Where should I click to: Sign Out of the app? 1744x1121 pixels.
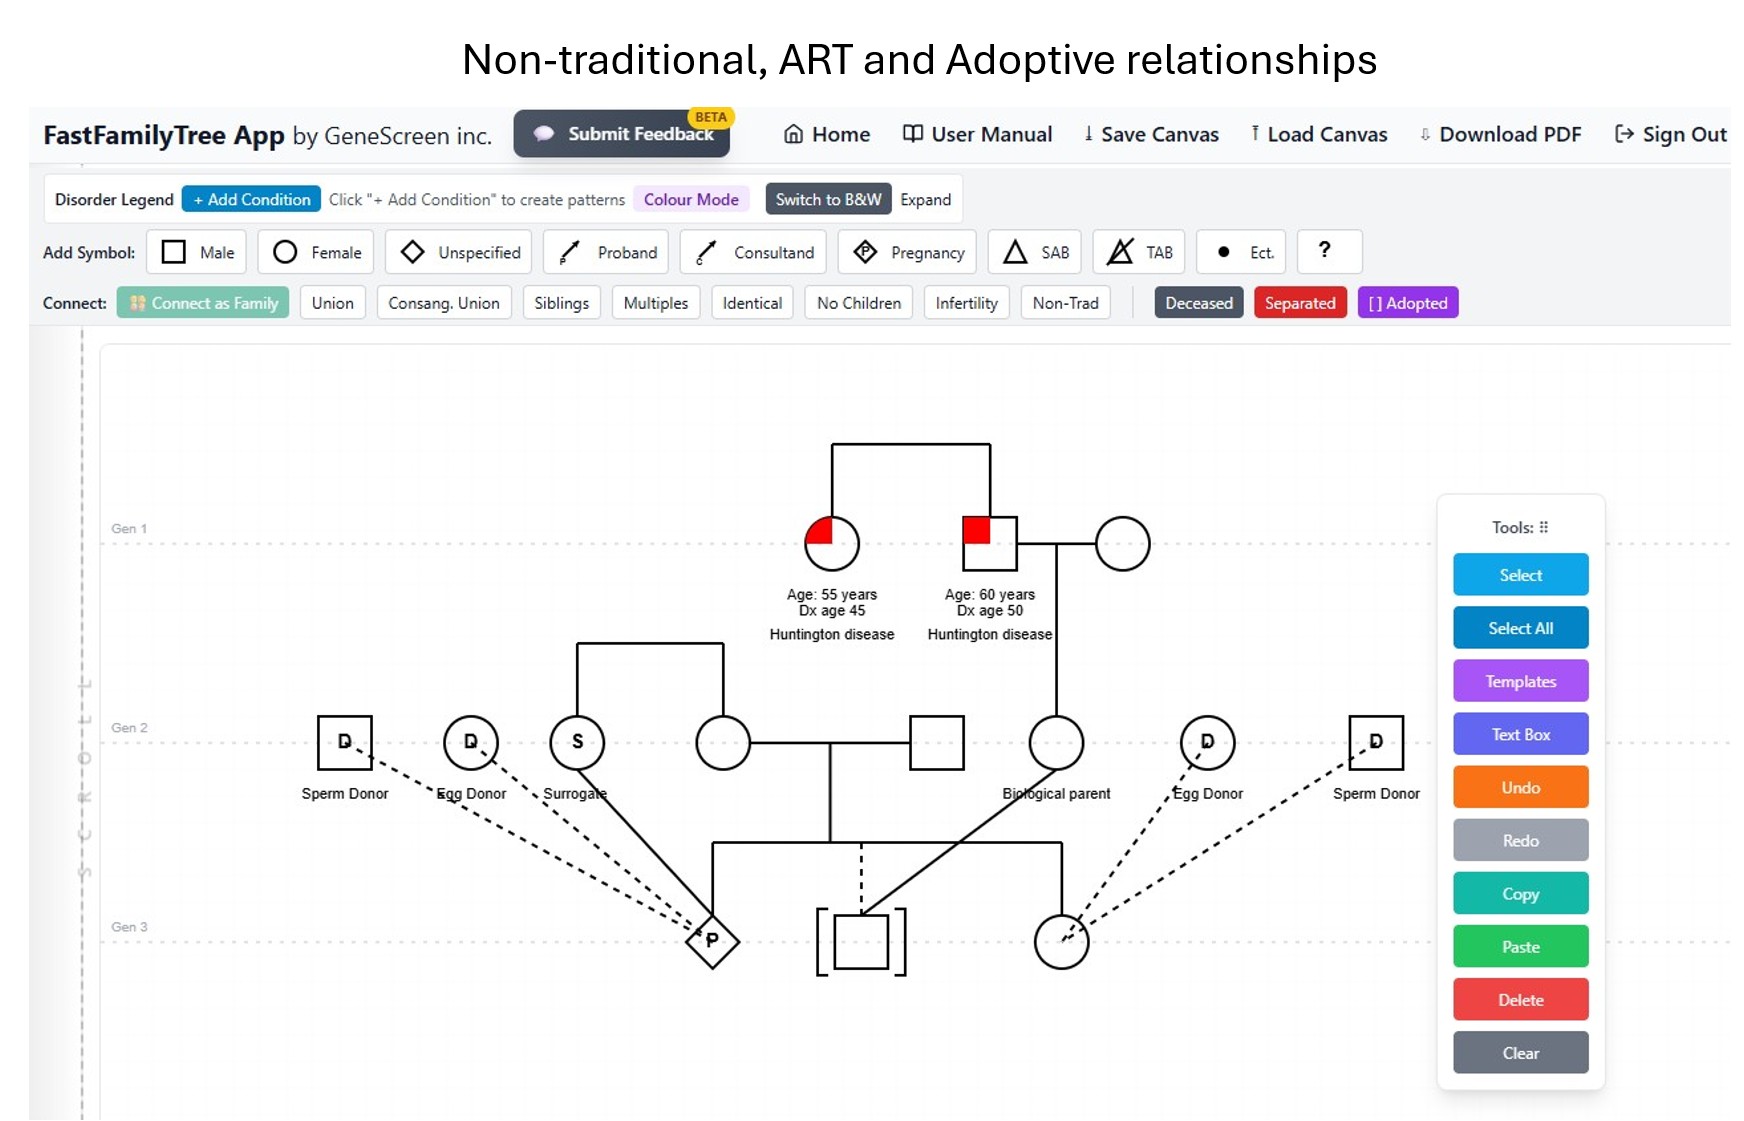[1671, 134]
